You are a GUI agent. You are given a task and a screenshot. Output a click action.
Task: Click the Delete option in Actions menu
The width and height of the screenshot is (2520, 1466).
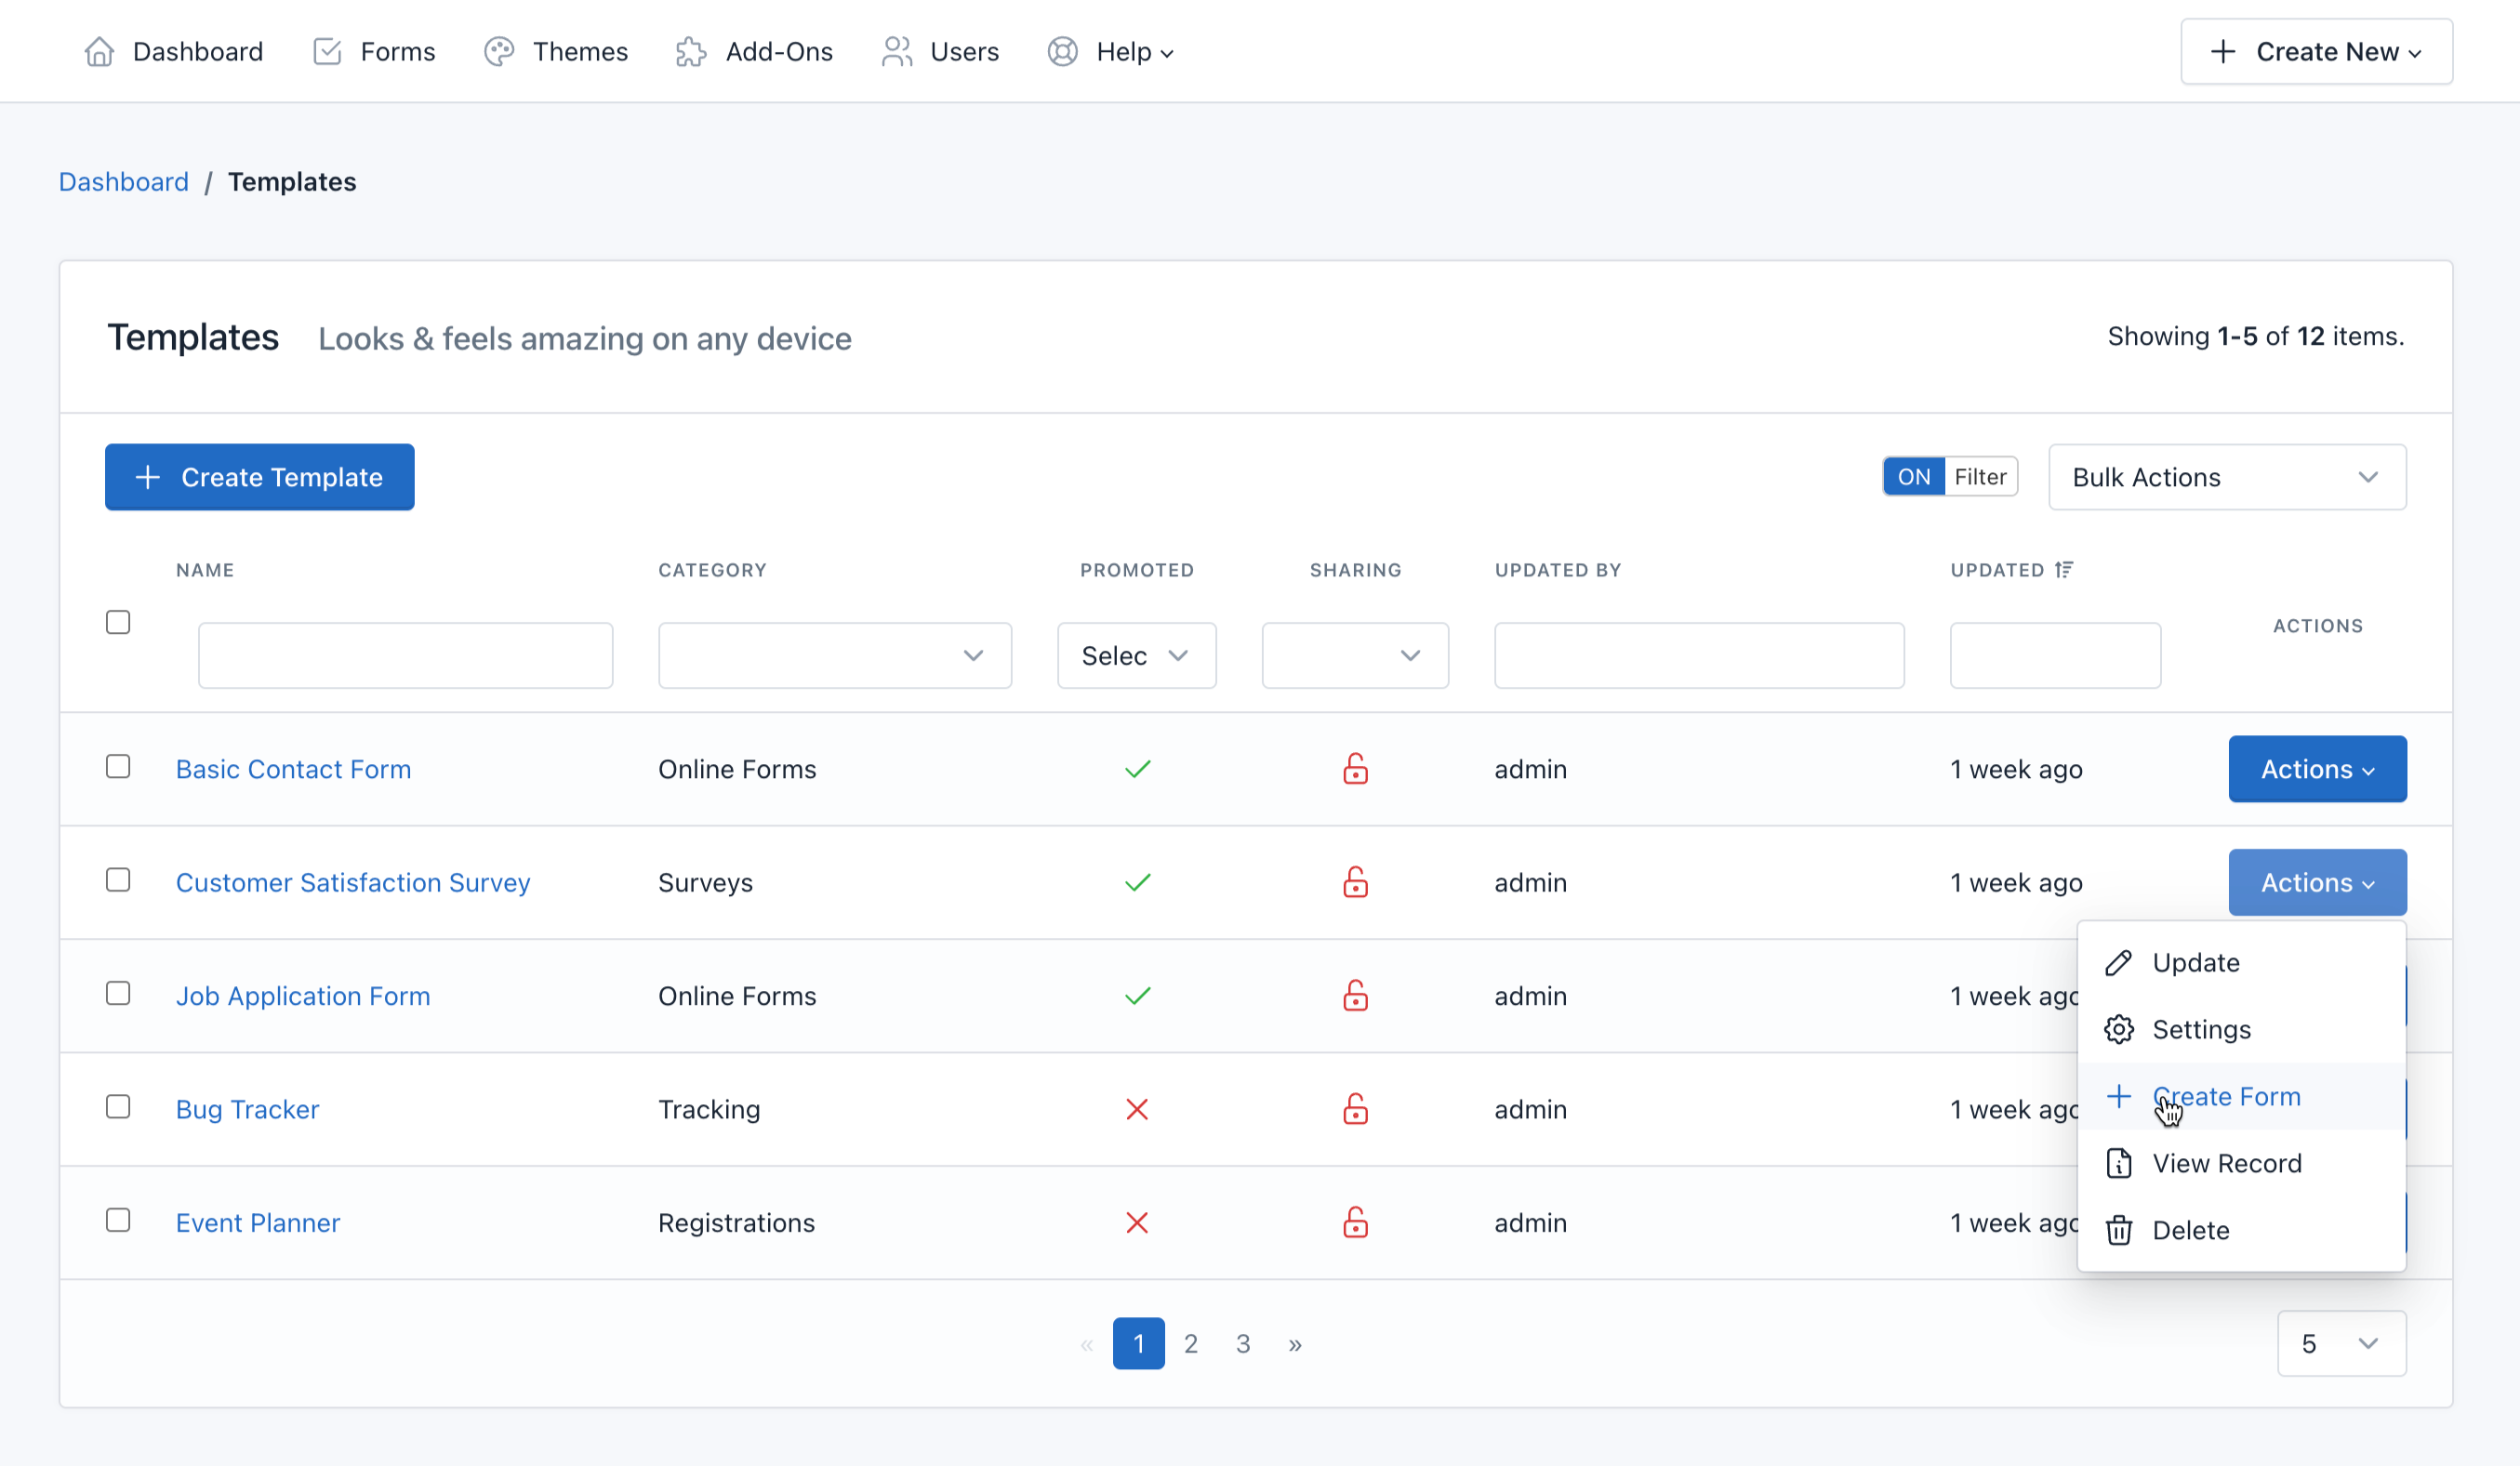coord(2190,1231)
